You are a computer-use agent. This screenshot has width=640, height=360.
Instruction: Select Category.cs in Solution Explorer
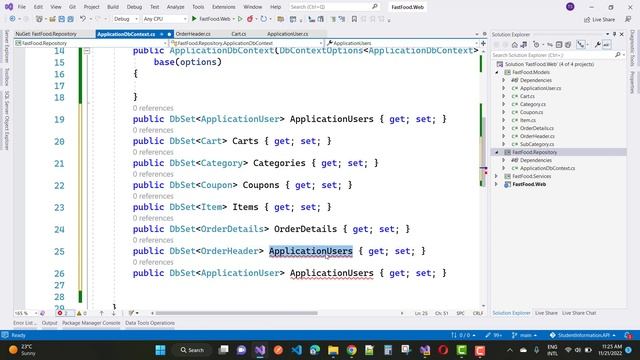pyautogui.click(x=533, y=104)
